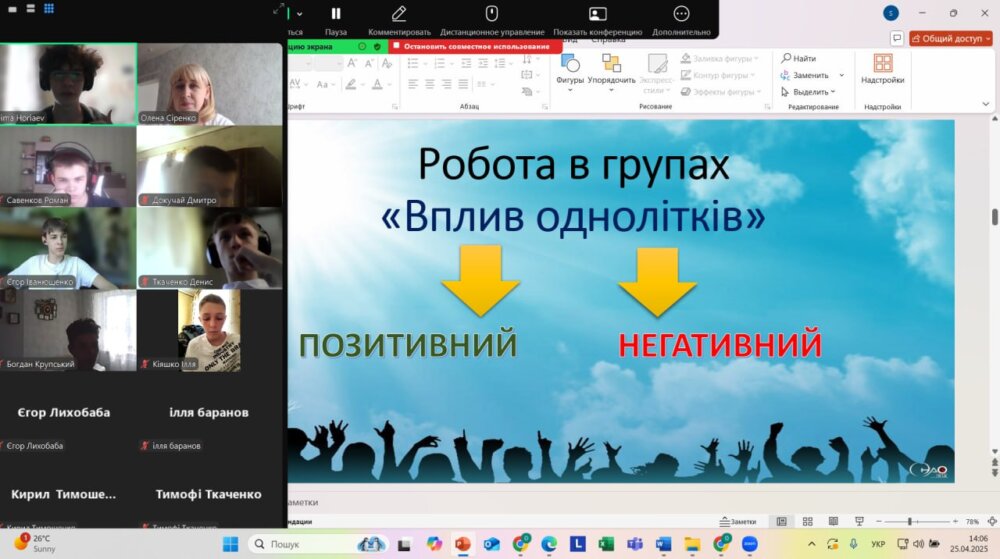
Task: Open the Дополнительно (more) menu in Zoom
Action: [681, 20]
